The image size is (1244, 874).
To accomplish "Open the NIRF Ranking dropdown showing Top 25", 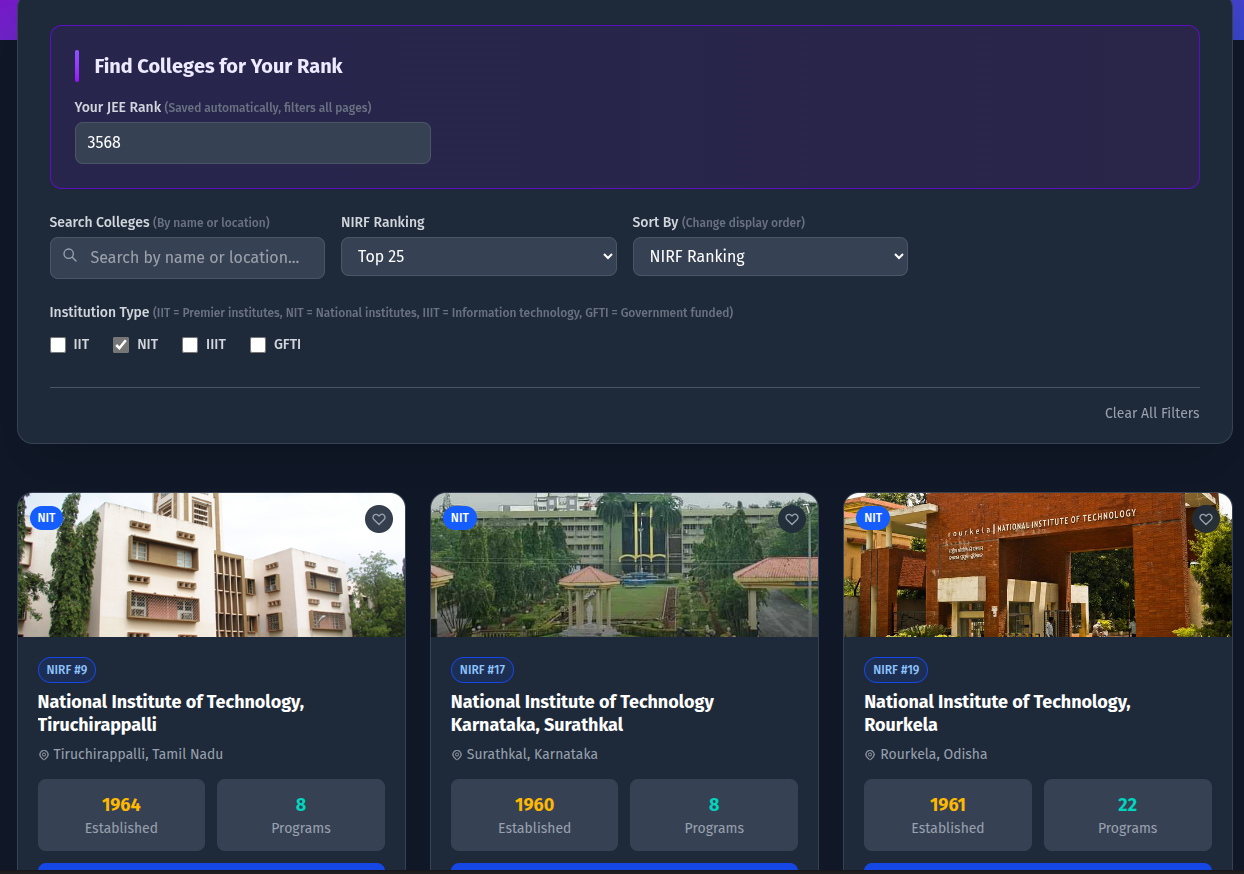I will [479, 256].
